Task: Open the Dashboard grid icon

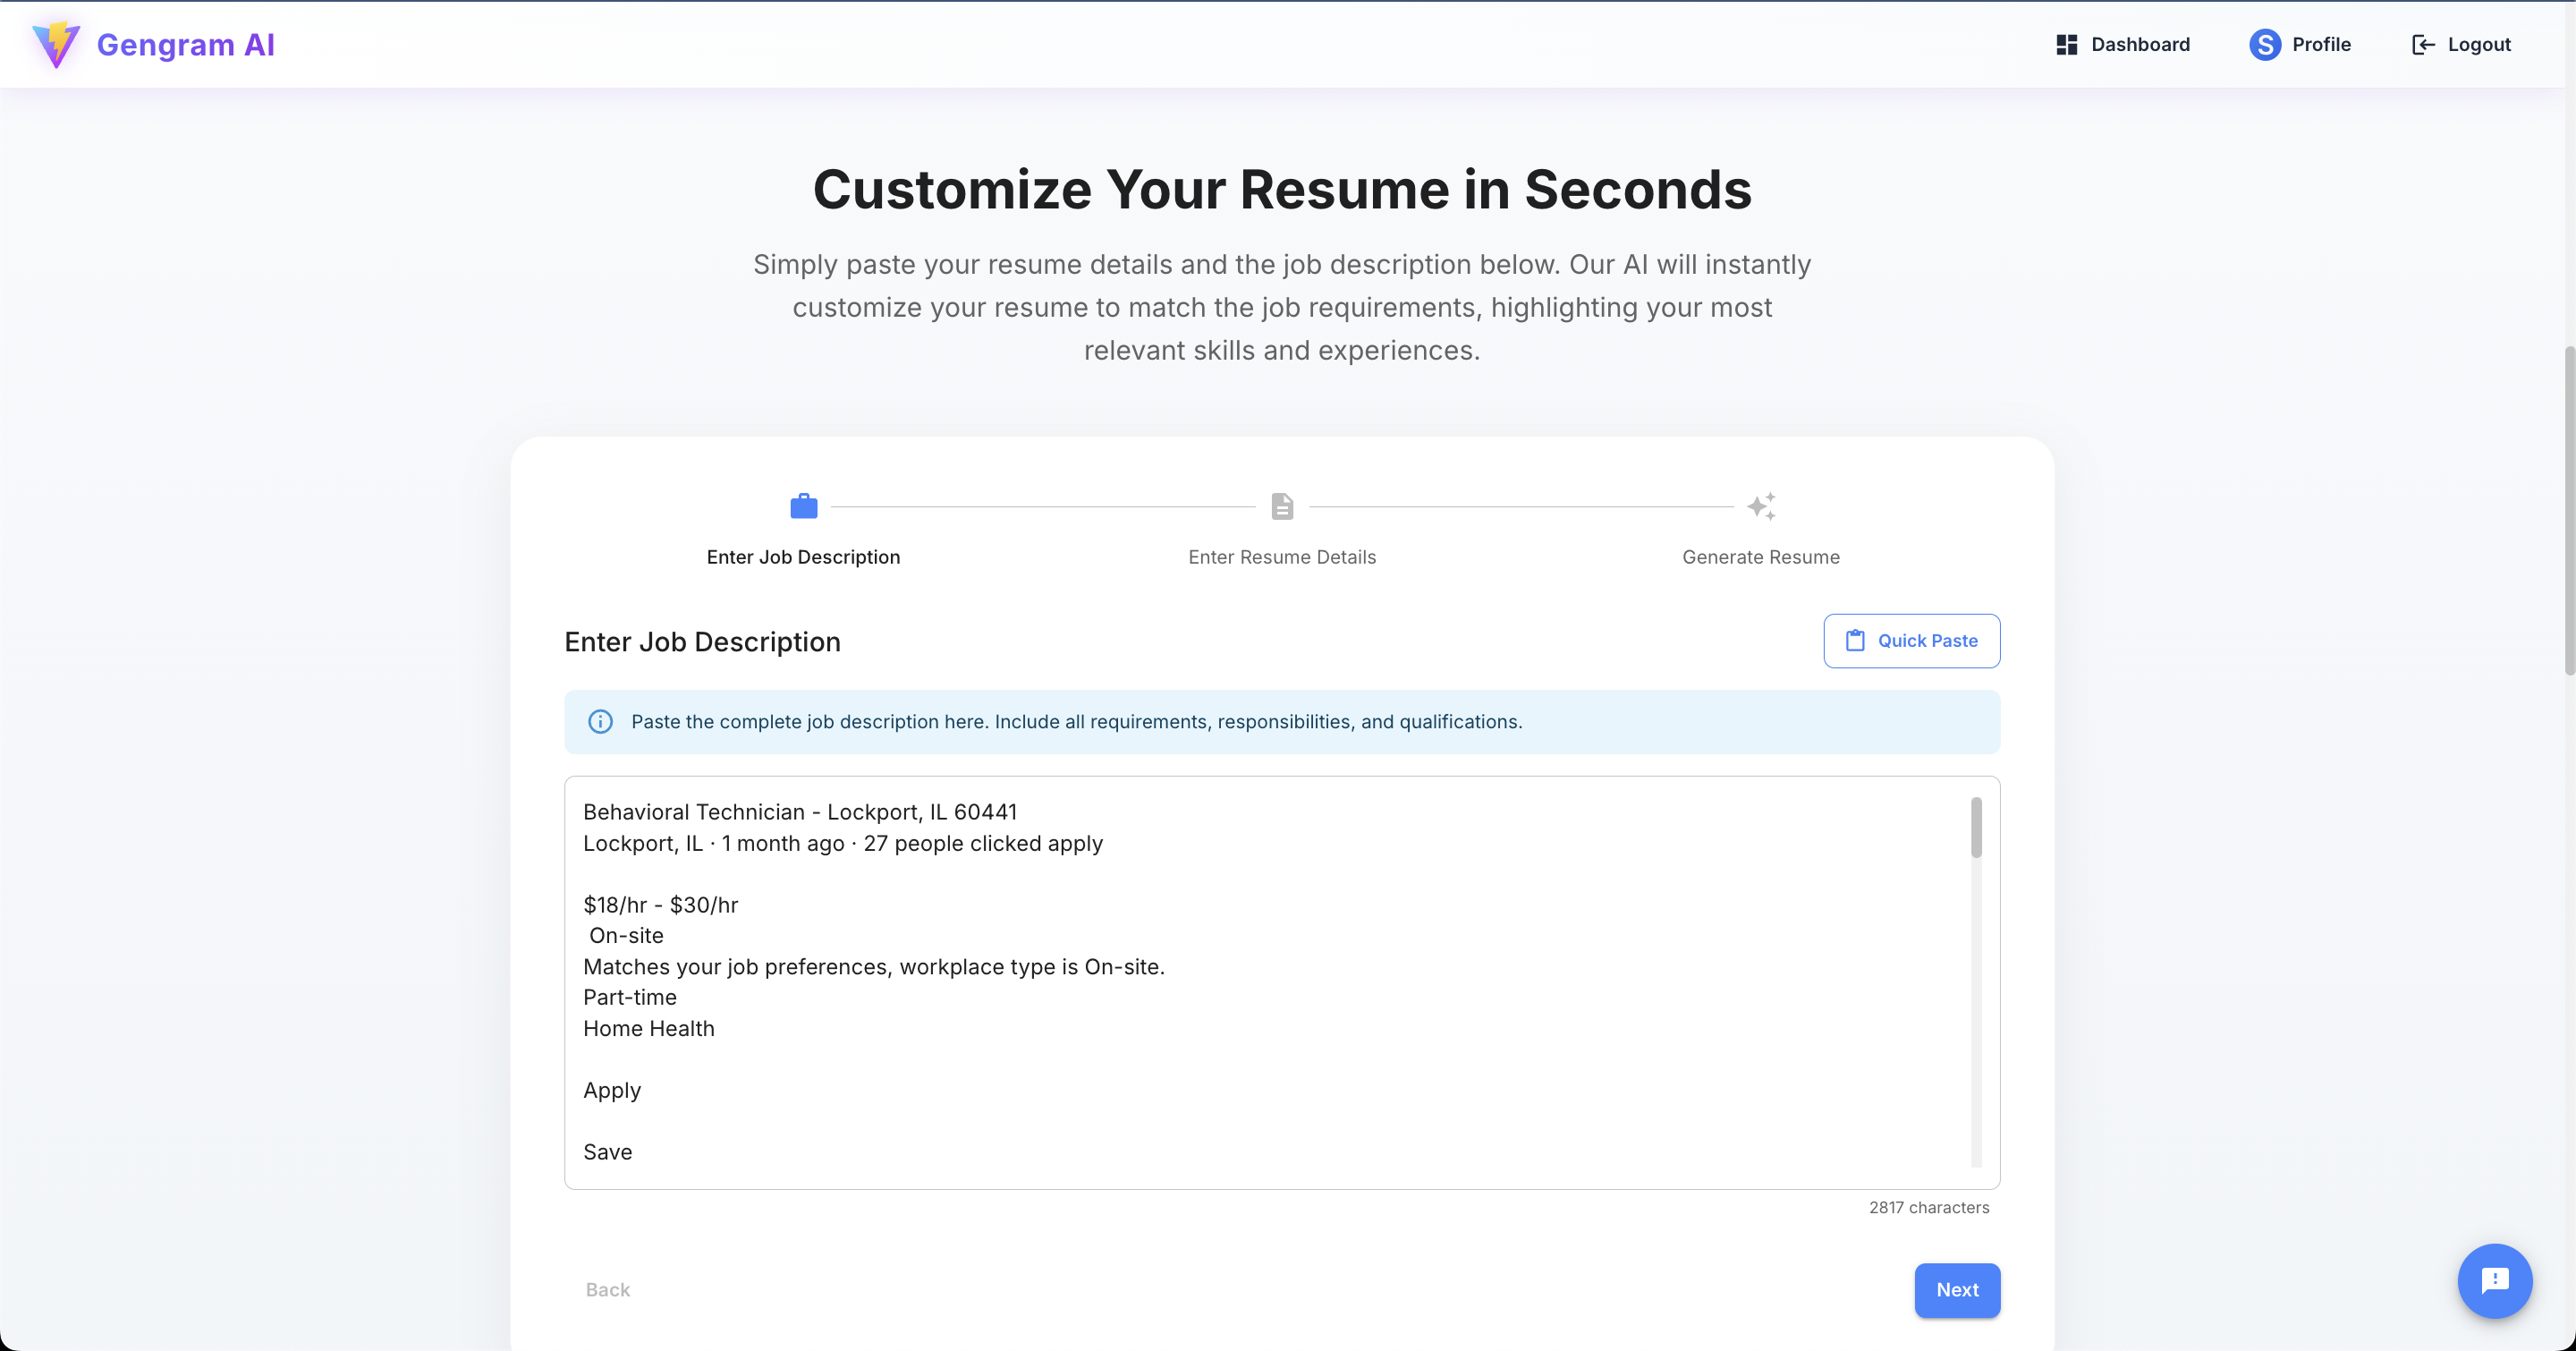Action: coord(2066,45)
